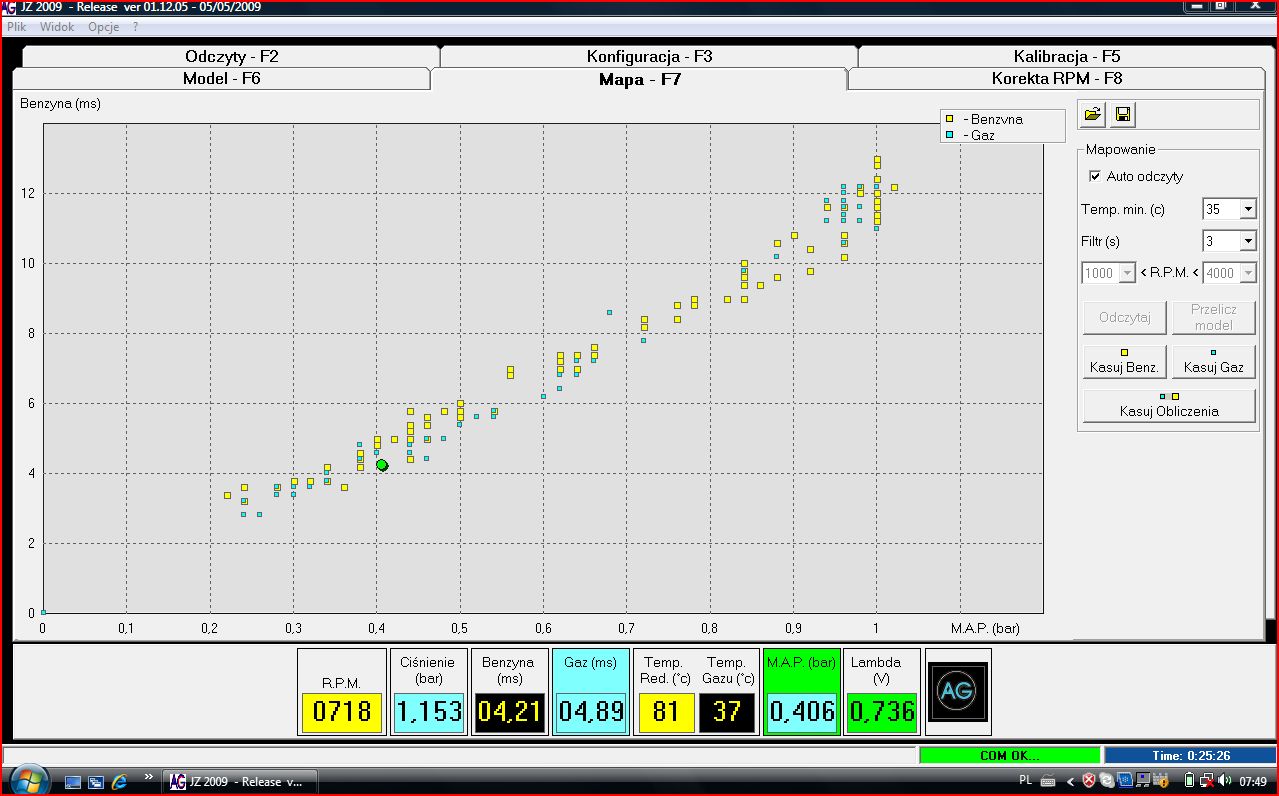Open Filtr (s) dropdown
This screenshot has width=1279, height=796.
[1247, 241]
